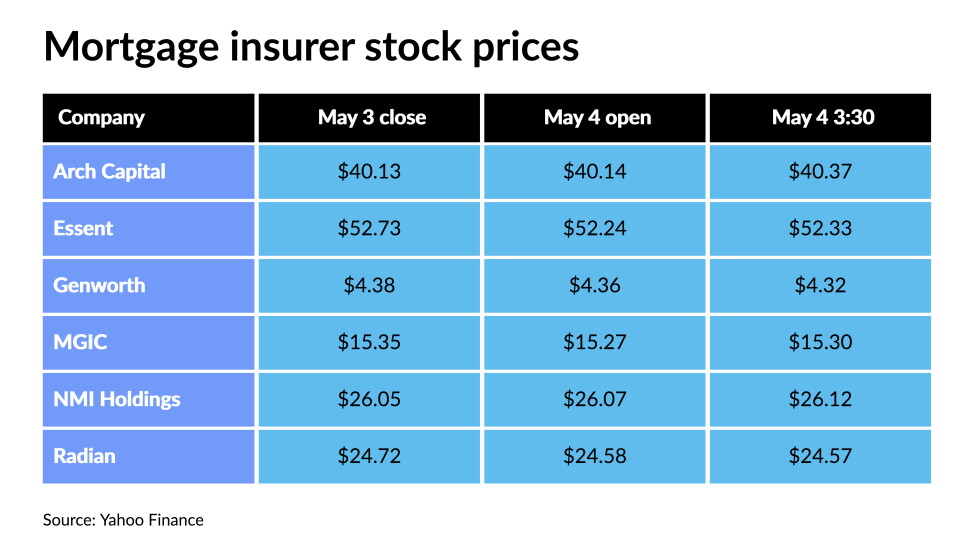Click the Source: Yahoo Finance text
This screenshot has height=550, width=978.
tap(123, 520)
